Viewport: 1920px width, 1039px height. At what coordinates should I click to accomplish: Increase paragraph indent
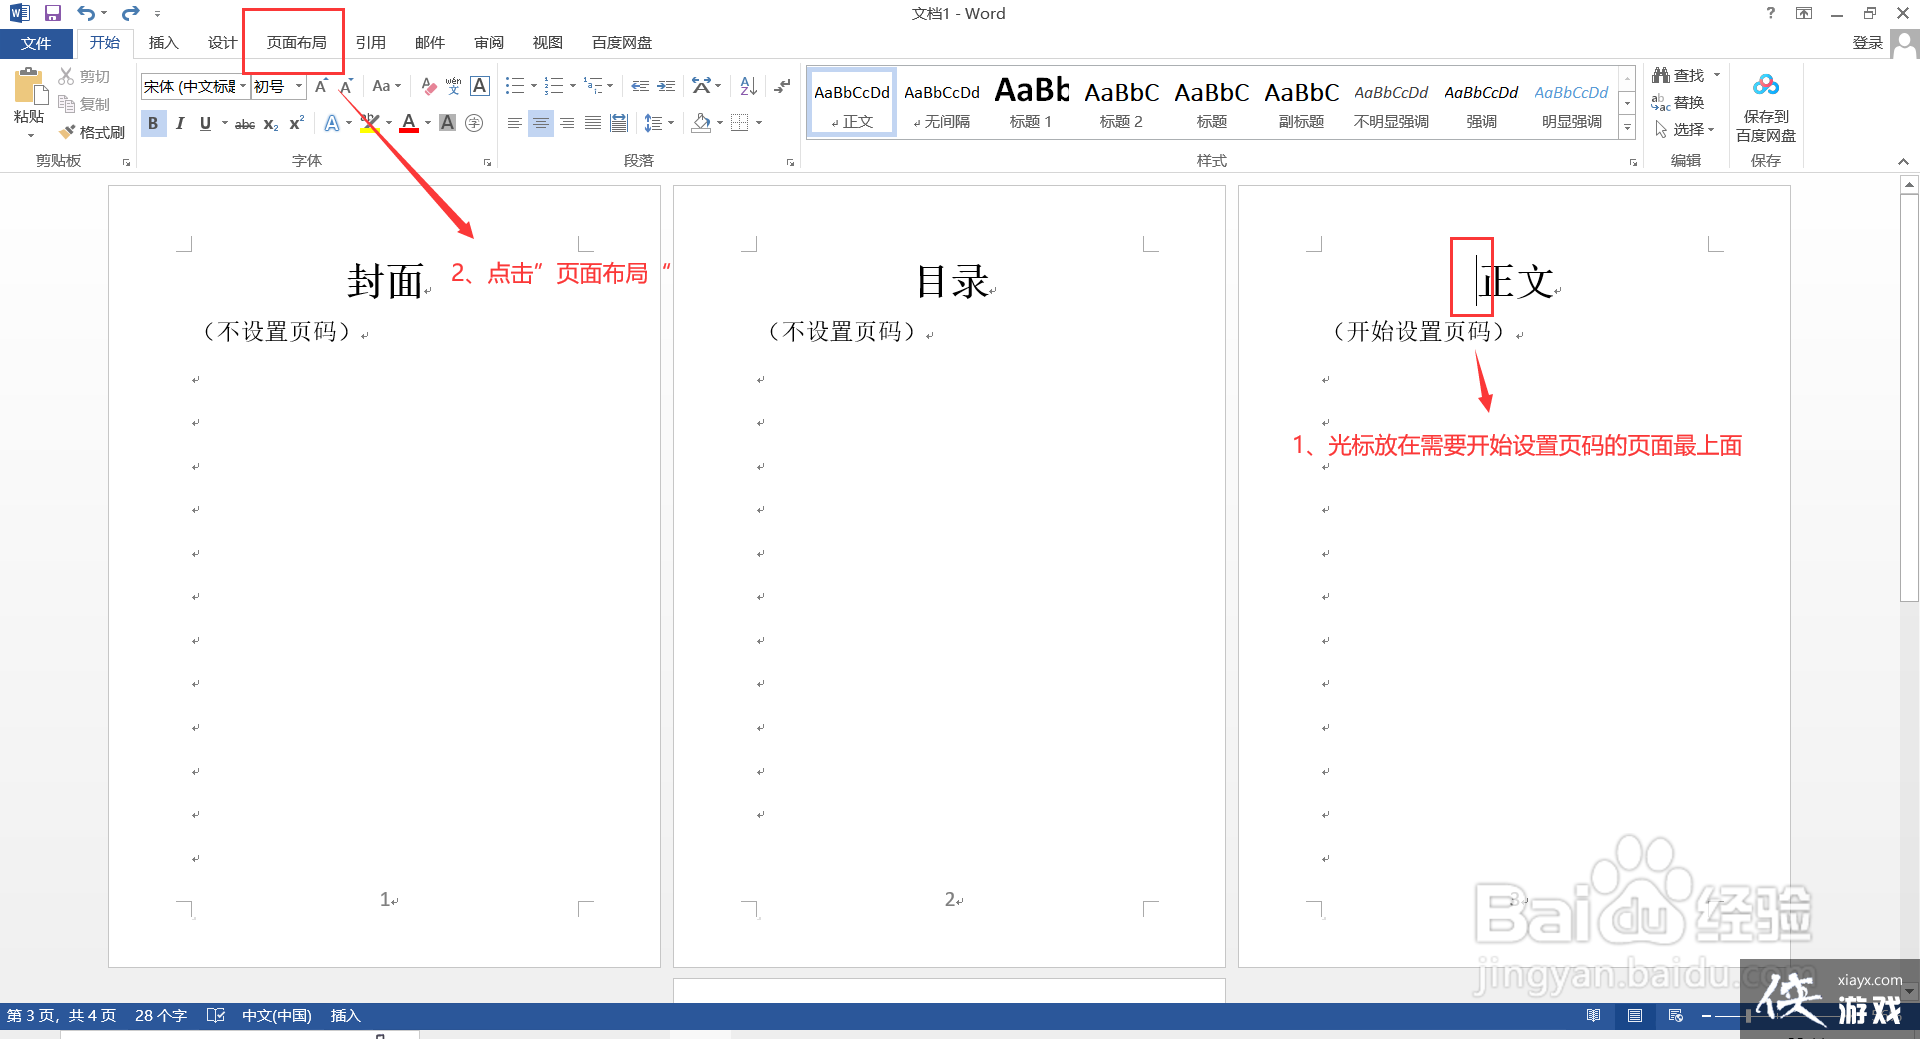click(x=666, y=86)
